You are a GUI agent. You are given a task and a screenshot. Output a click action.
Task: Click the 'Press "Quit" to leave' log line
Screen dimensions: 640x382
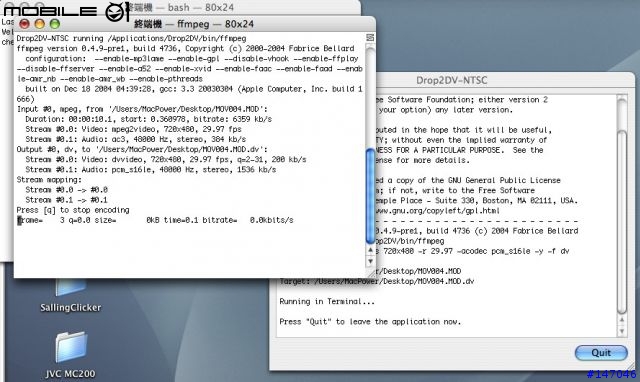point(370,322)
